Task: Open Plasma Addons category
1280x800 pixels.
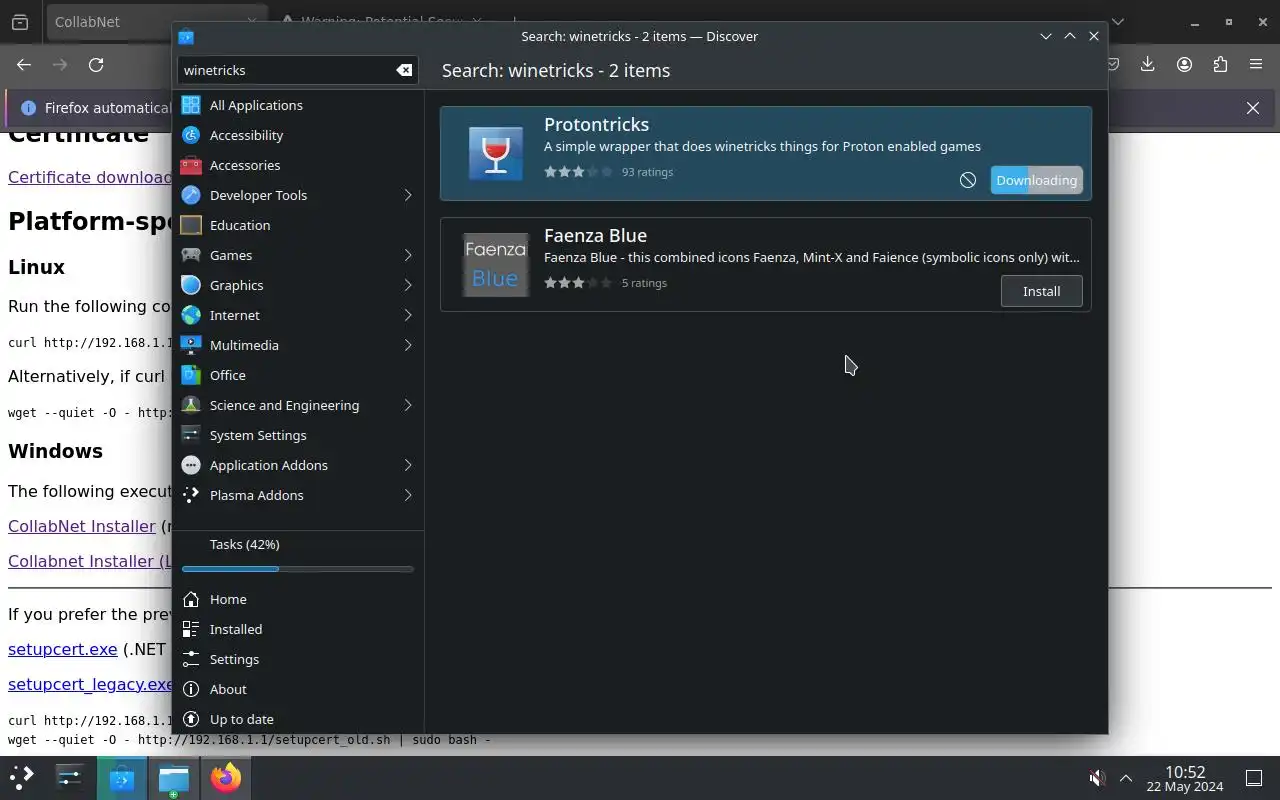Action: coord(298,495)
